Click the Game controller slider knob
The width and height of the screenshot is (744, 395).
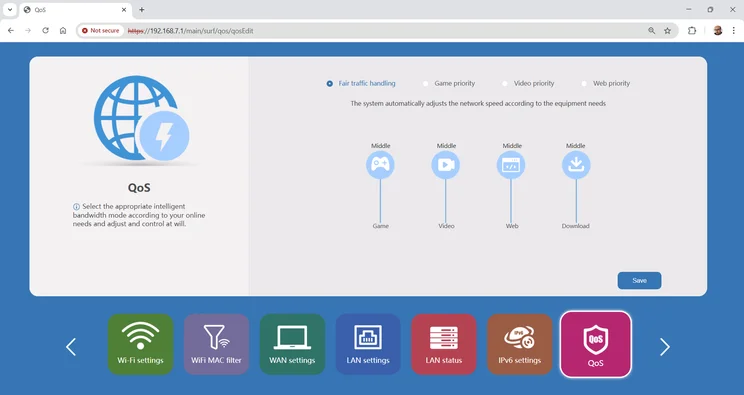coord(380,165)
